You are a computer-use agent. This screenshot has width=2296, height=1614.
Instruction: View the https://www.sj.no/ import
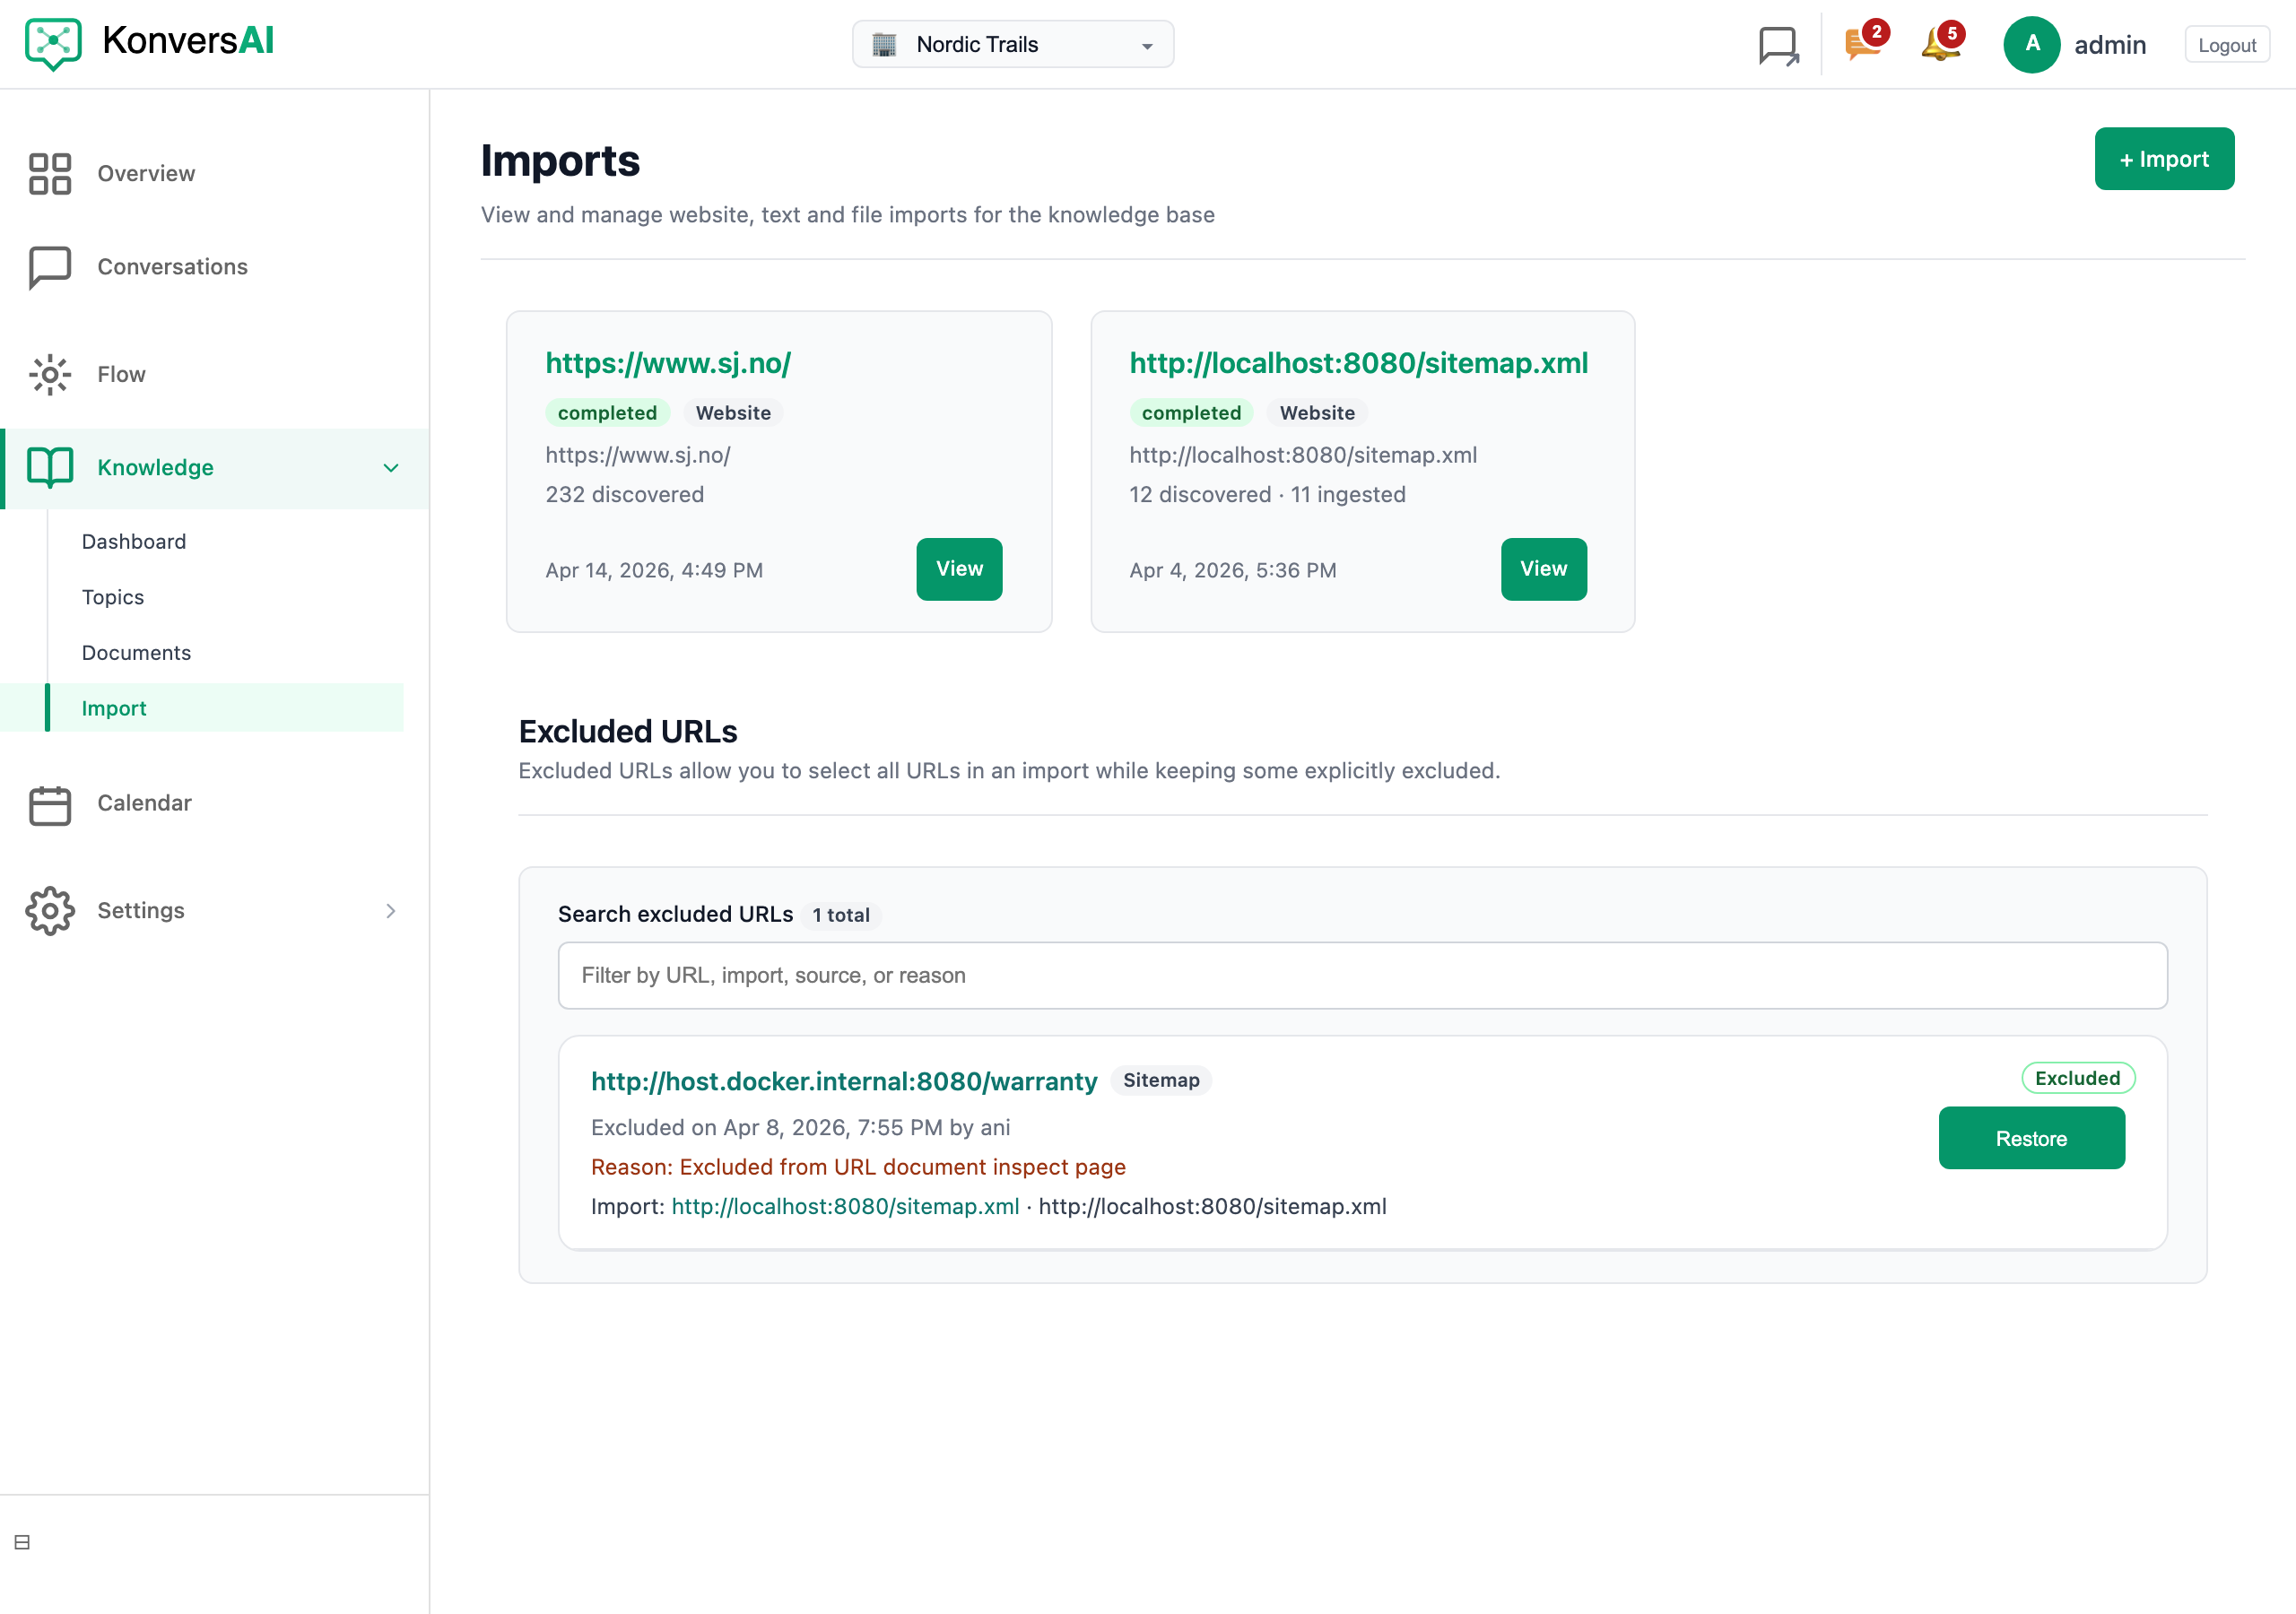pyautogui.click(x=959, y=569)
